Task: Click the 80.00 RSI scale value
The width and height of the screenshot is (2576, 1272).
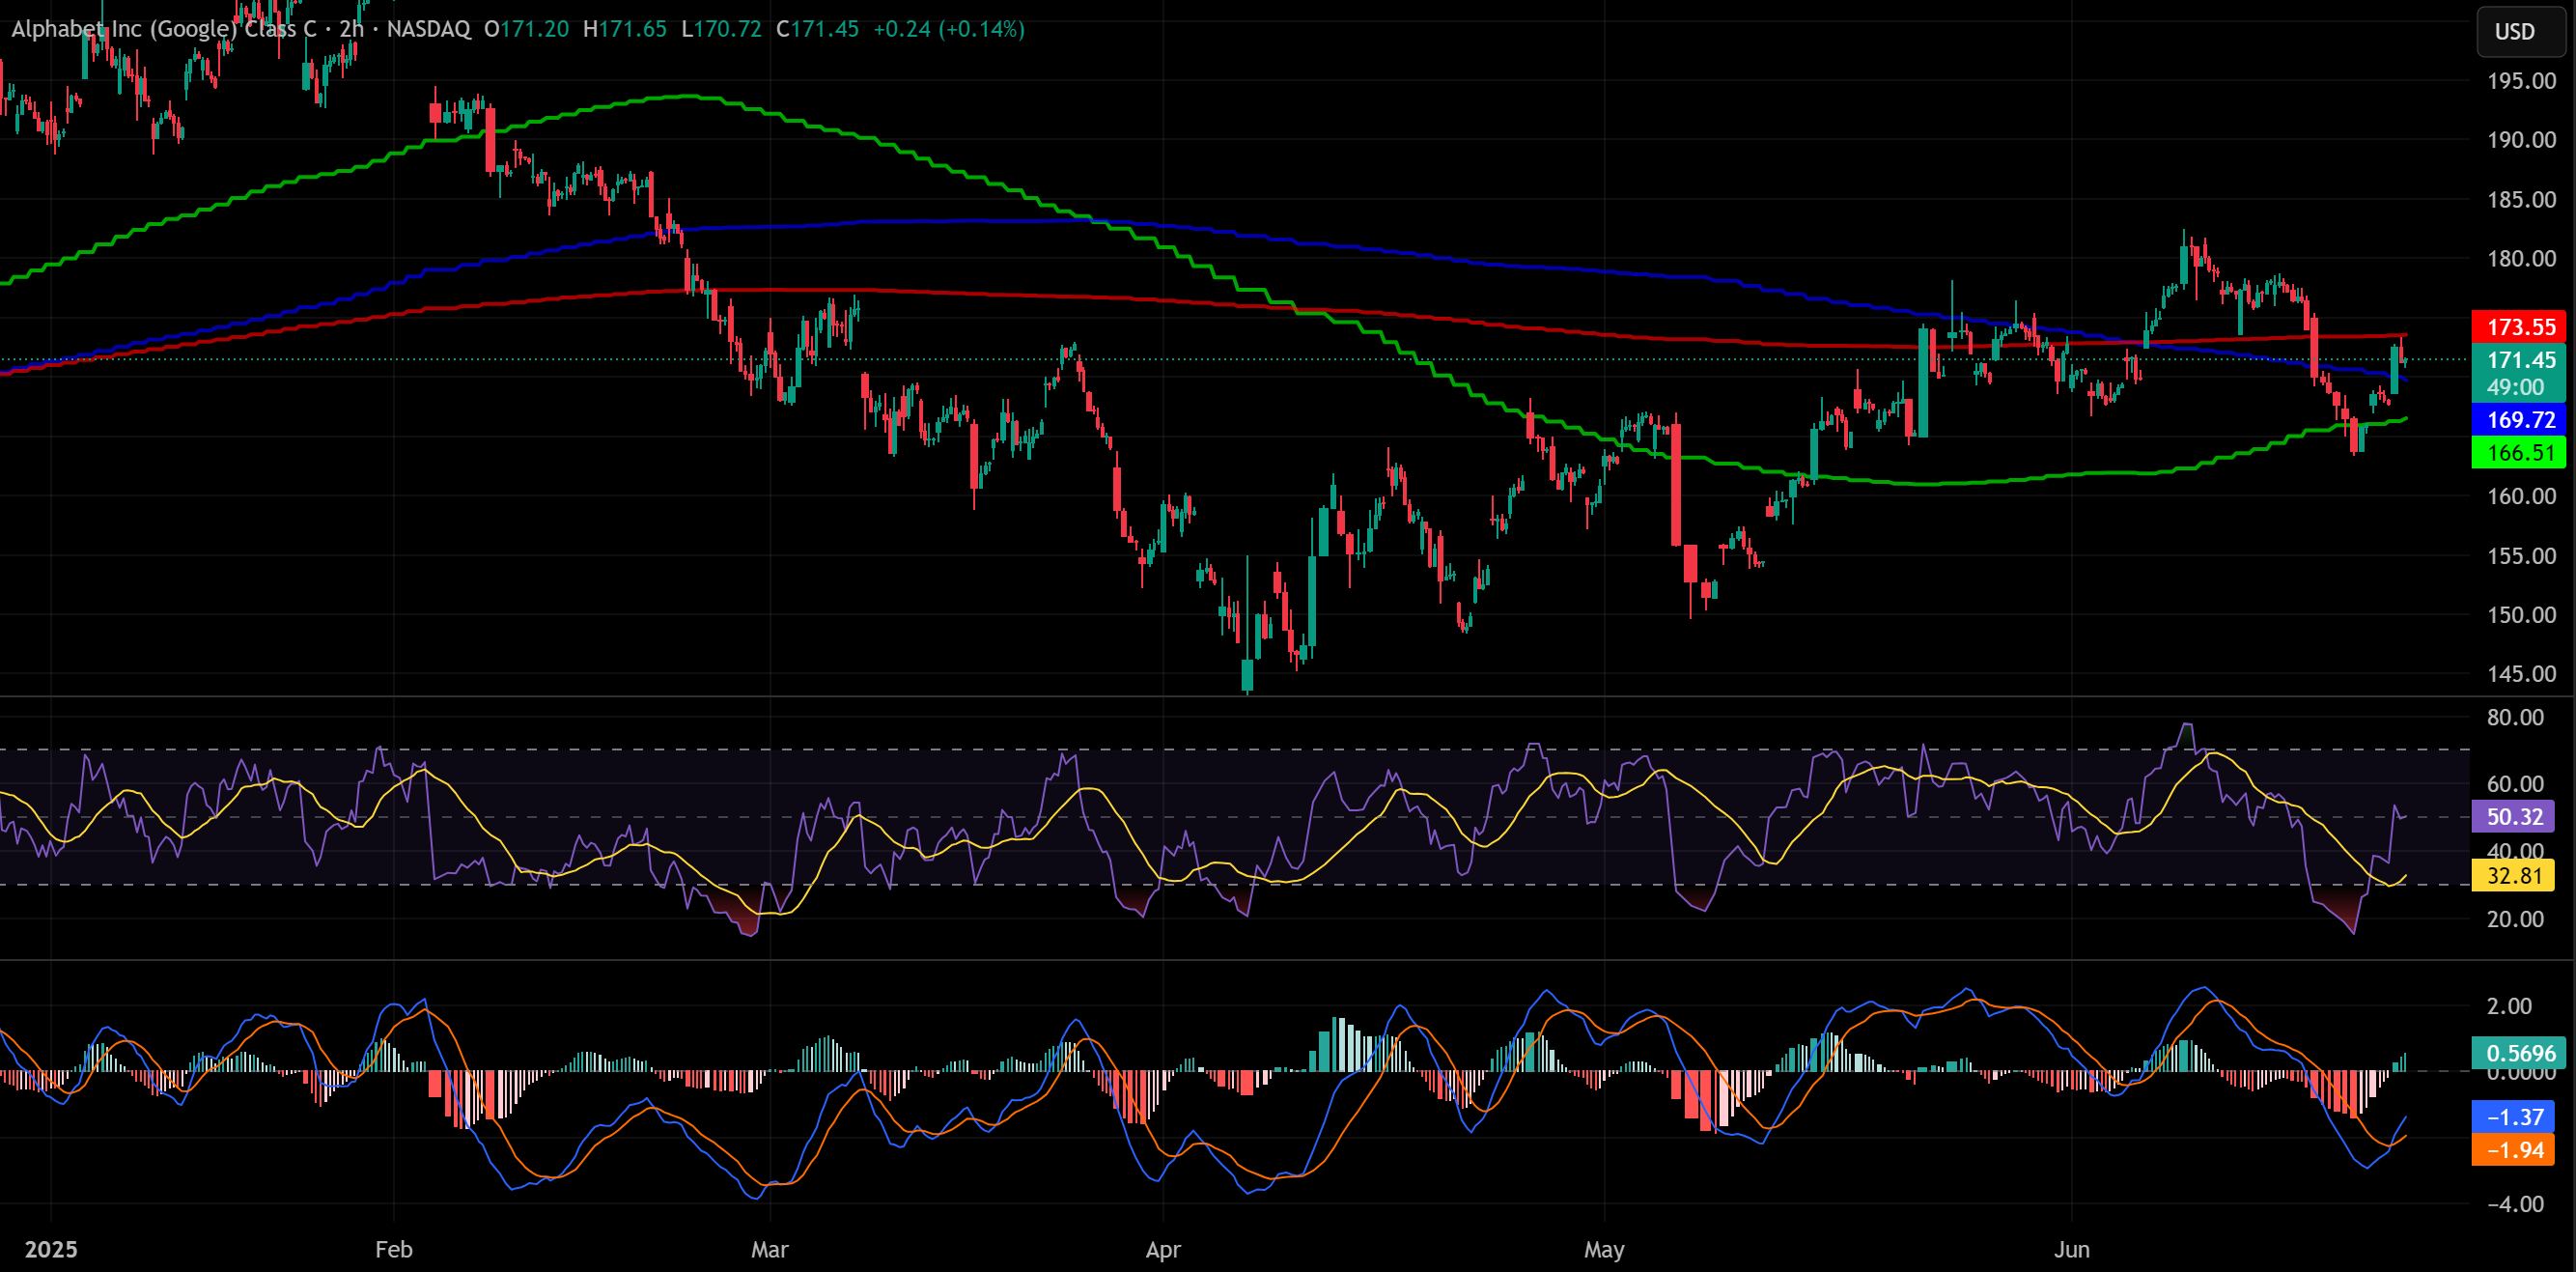Action: pos(2514,717)
